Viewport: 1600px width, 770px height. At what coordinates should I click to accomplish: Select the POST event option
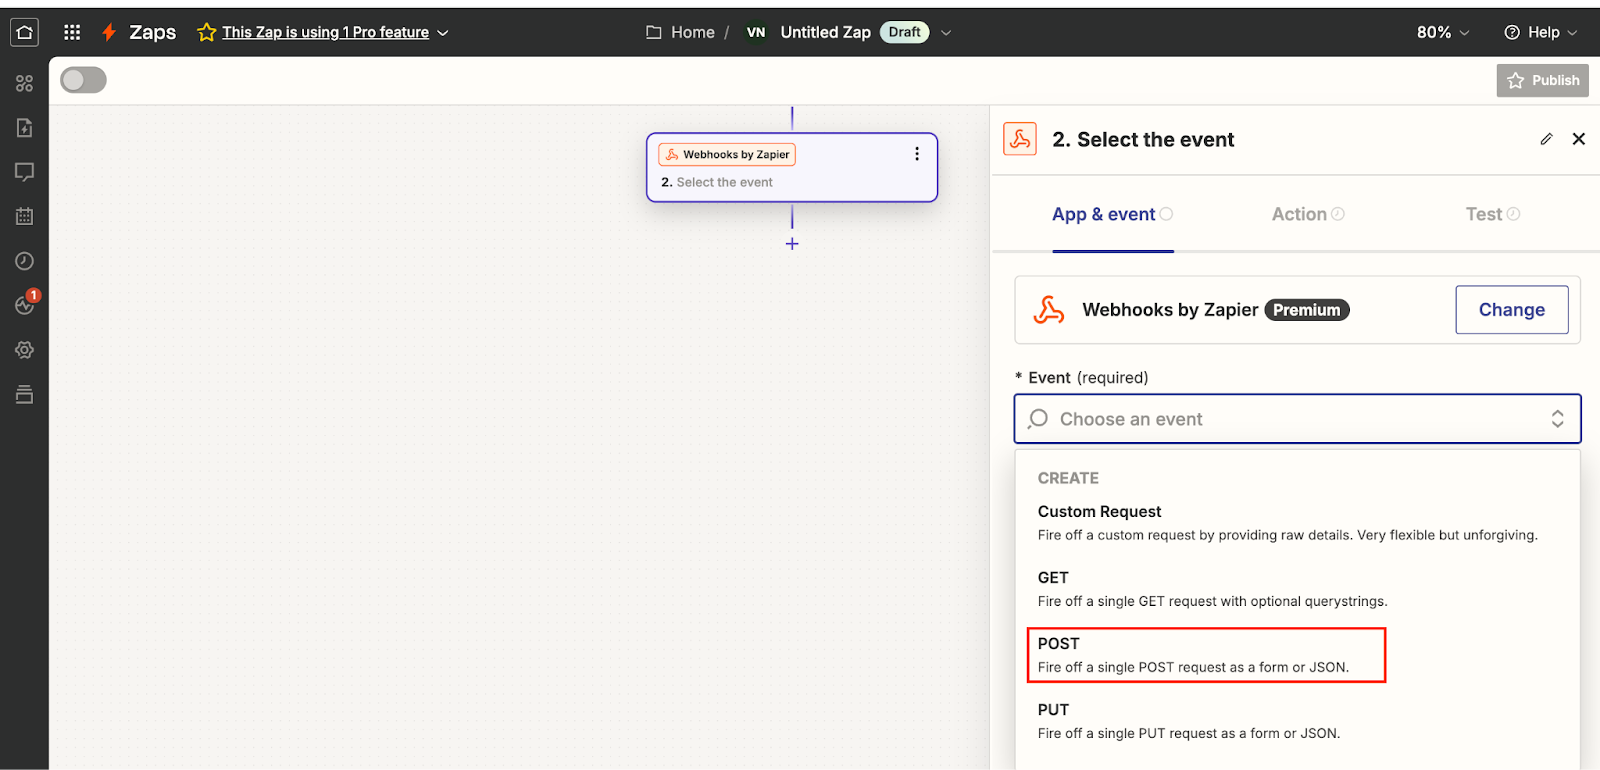(x=1205, y=655)
